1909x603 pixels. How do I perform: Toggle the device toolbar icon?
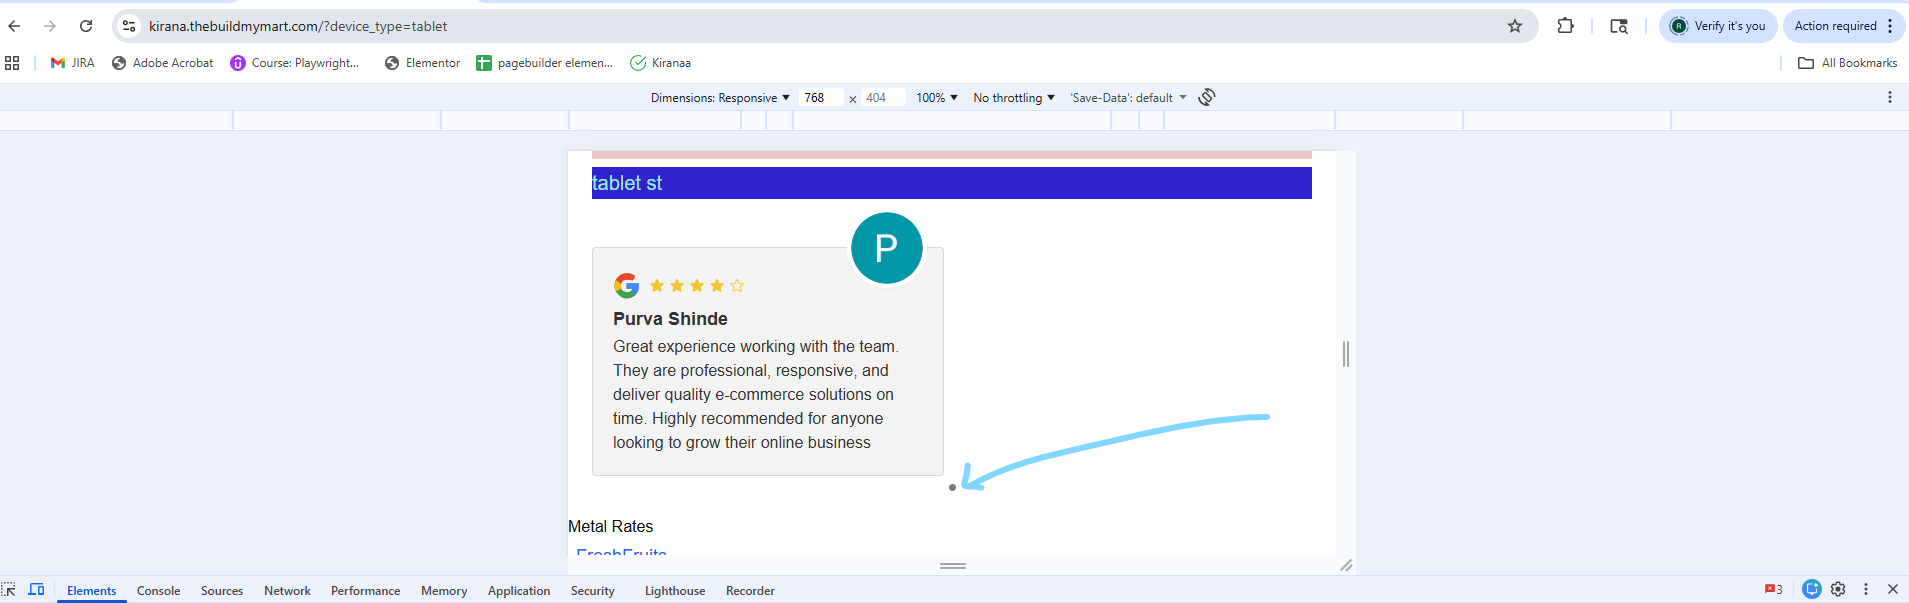click(x=36, y=590)
